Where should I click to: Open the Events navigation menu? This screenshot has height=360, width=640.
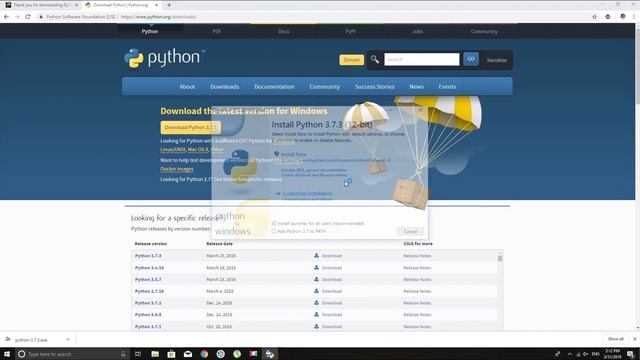[x=447, y=87]
